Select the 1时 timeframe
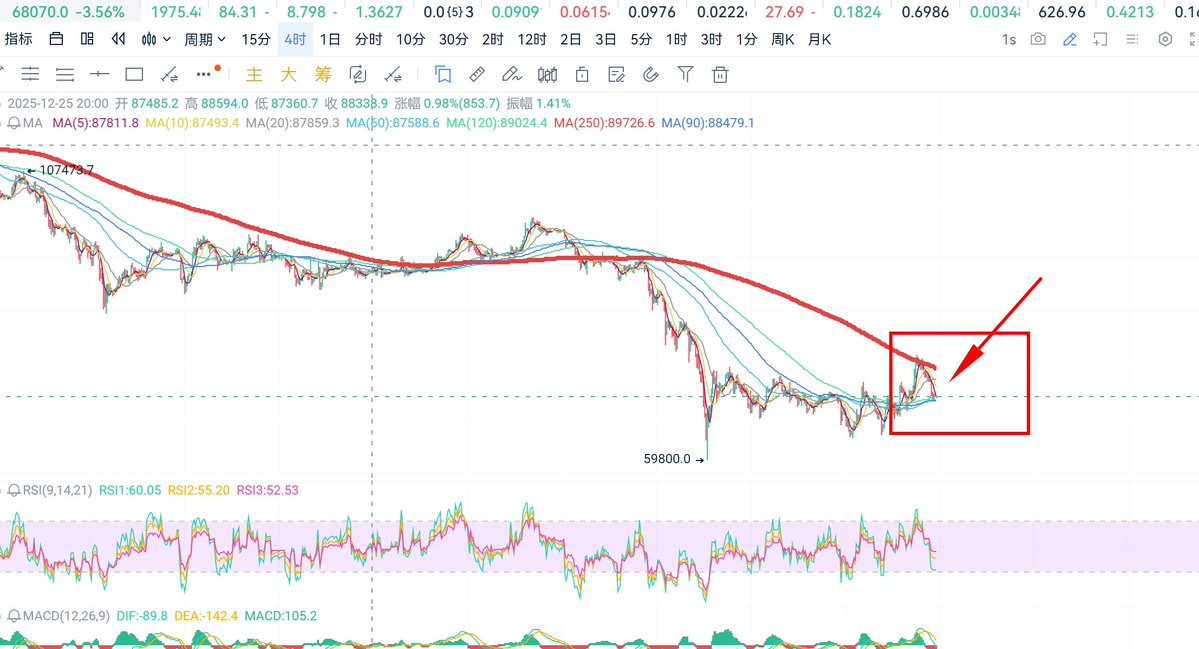 coord(676,39)
